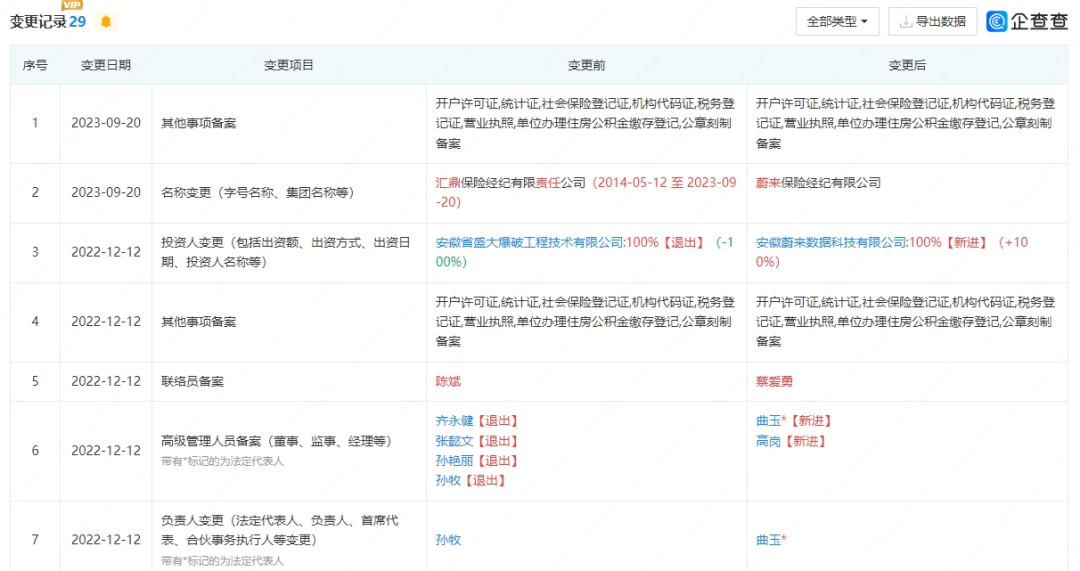Open 安徽省盛大爆破工程技术有限公司 company link
This screenshot has width=1080, height=571.
[x=530, y=242]
